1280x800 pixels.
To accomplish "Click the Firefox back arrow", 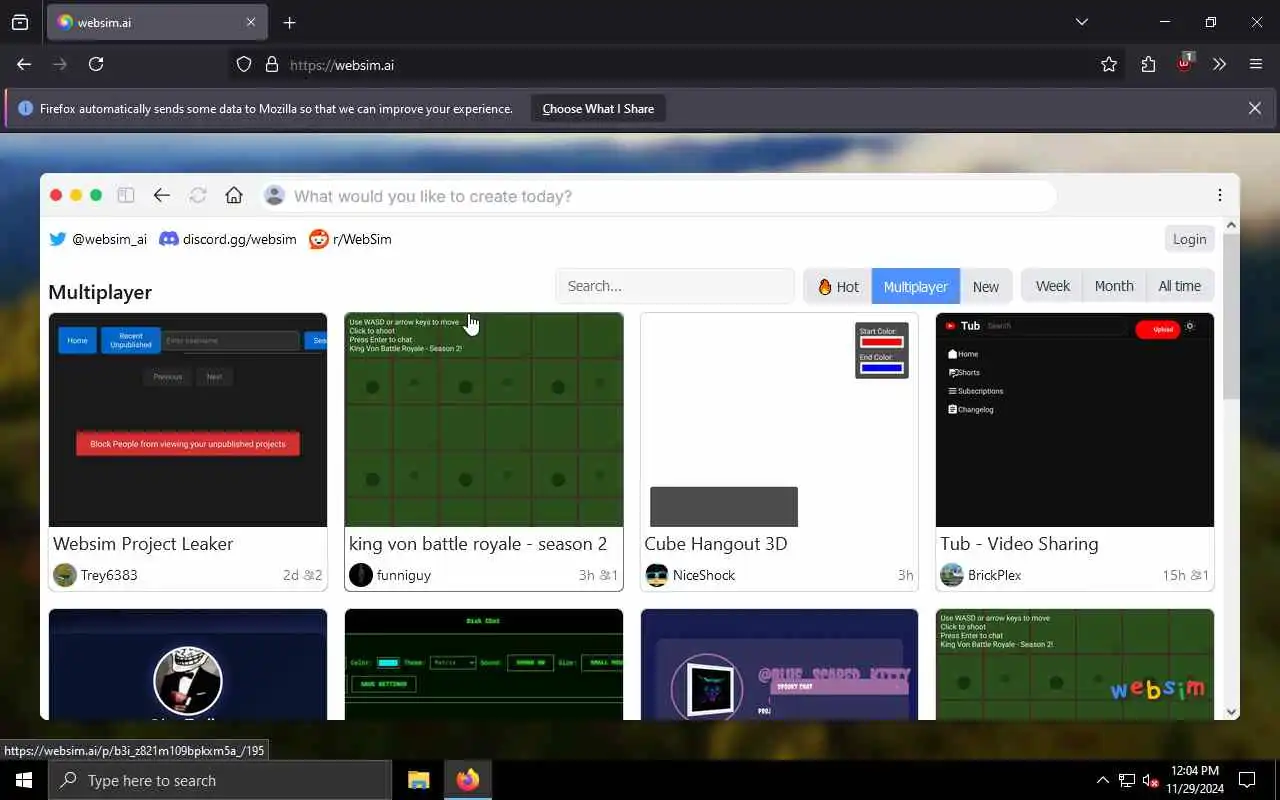I will 24,64.
